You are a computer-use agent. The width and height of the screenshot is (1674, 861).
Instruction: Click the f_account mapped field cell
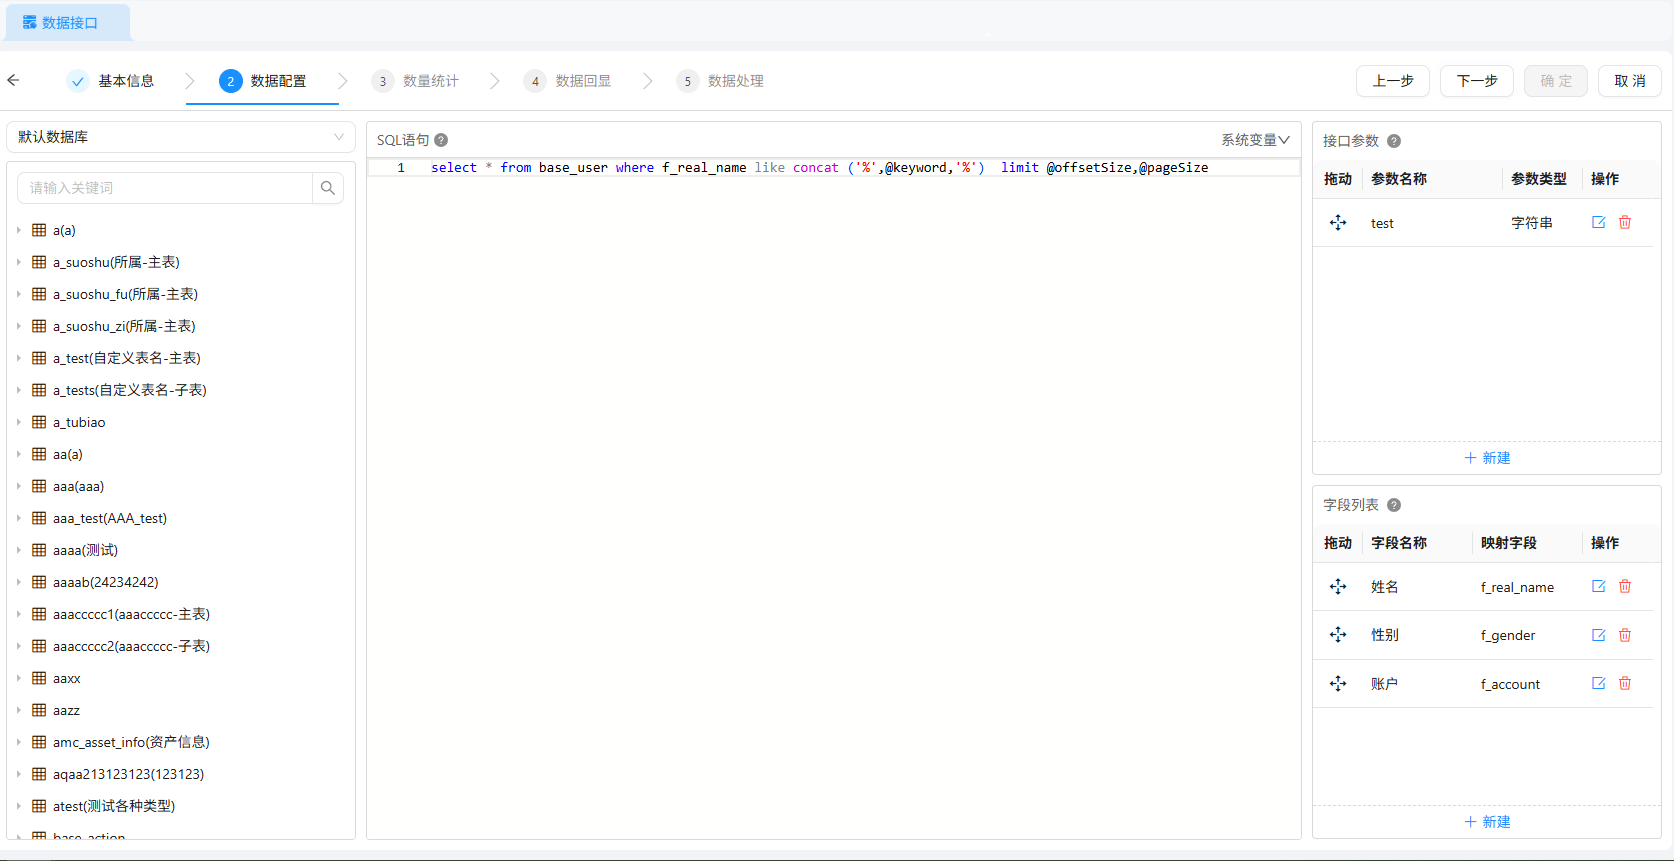(x=1510, y=685)
